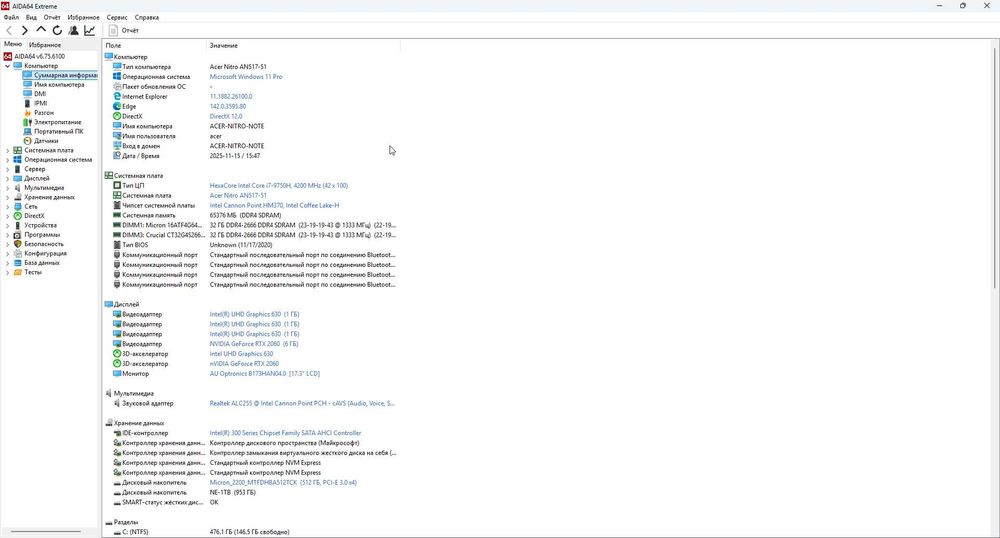The height and width of the screenshot is (538, 1000).
Task: Click the База данных tree icon
Action: 18,263
